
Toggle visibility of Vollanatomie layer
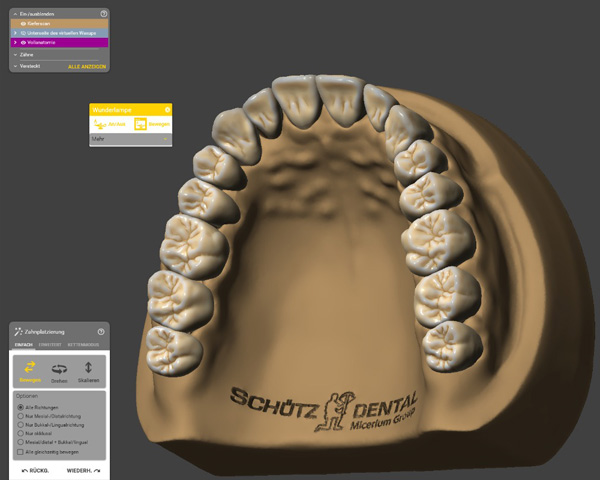click(x=23, y=42)
